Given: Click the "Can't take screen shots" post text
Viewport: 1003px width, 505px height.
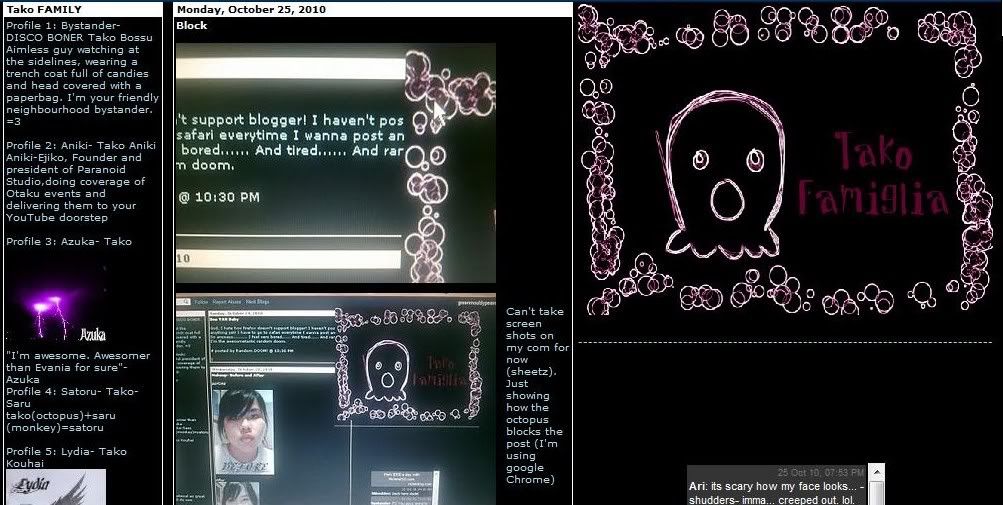Looking at the screenshot, I should point(537,396).
